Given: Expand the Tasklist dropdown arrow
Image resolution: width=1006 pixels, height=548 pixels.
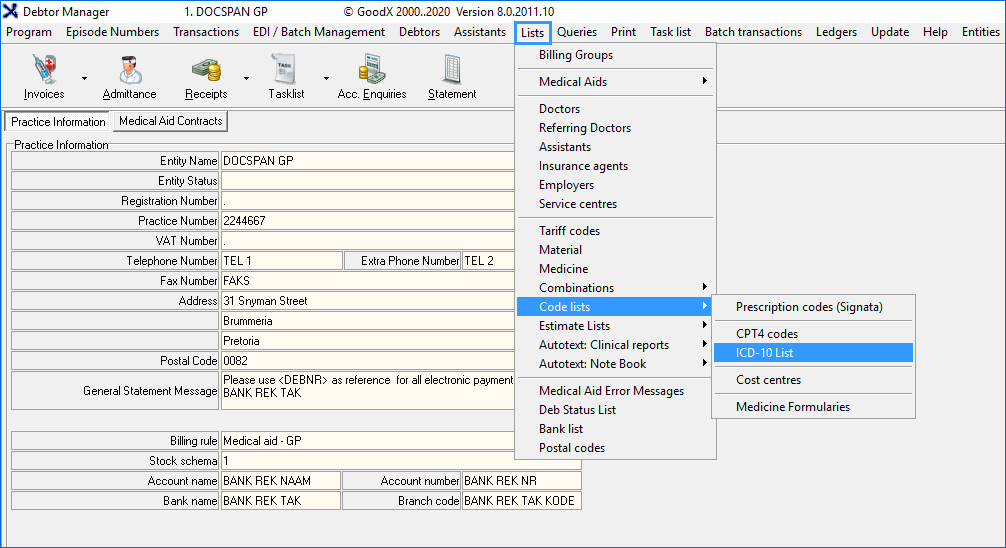Looking at the screenshot, I should tap(326, 78).
